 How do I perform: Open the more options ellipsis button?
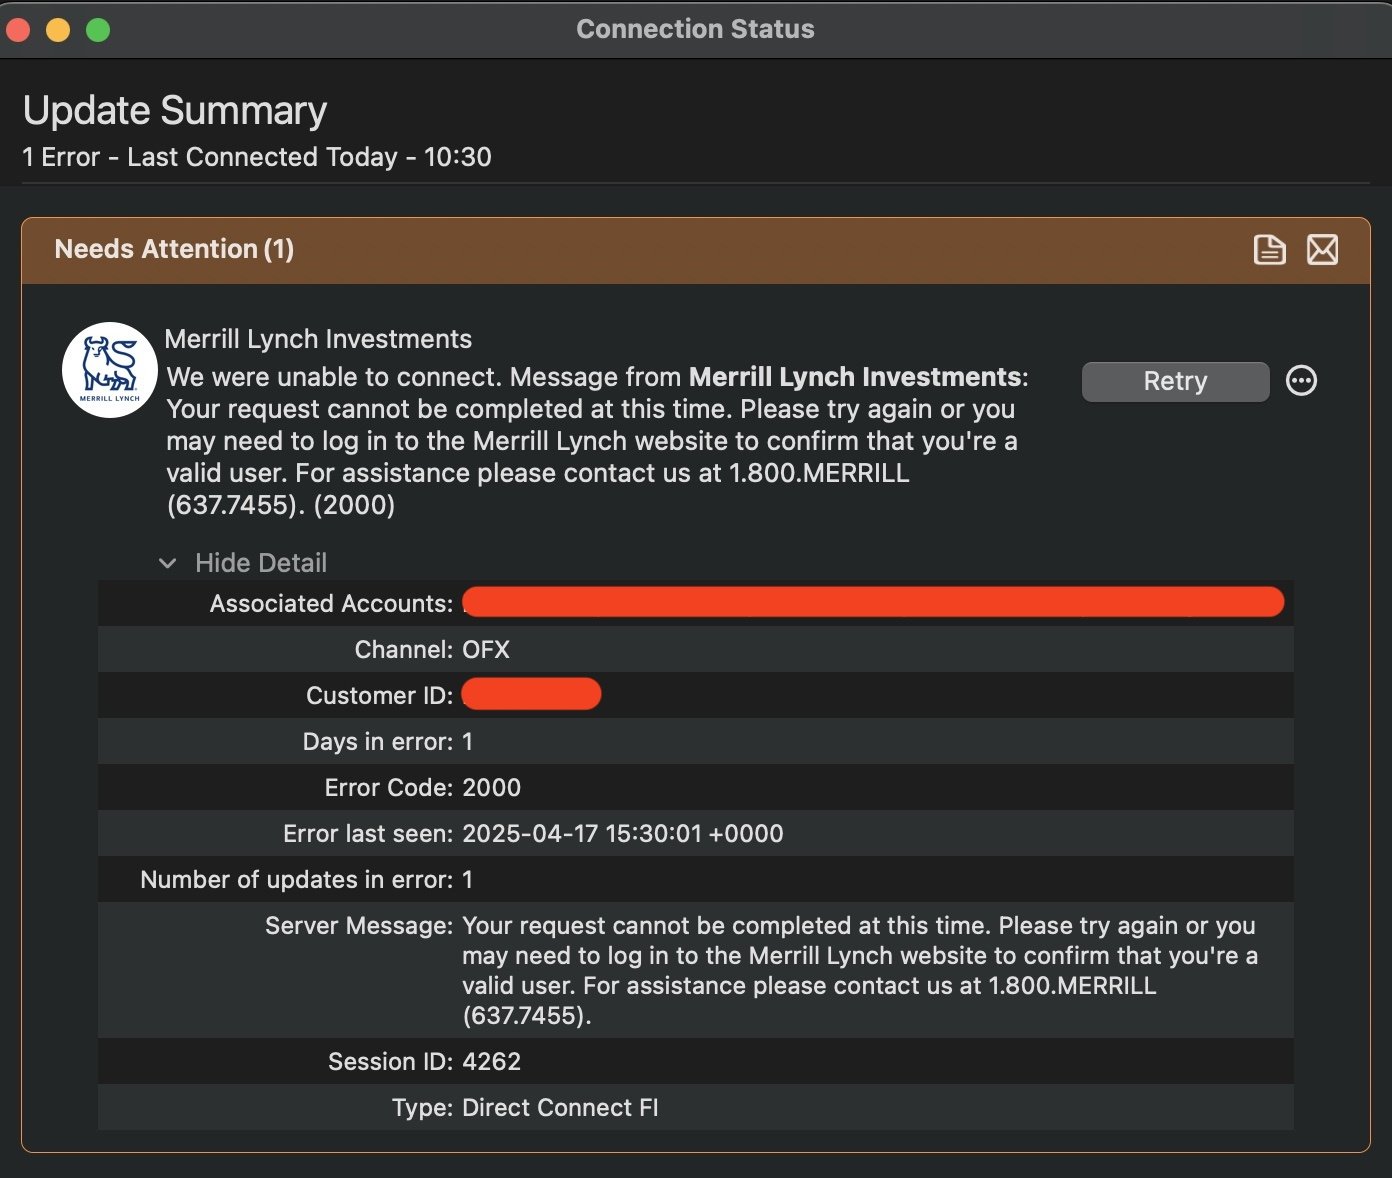(x=1301, y=381)
